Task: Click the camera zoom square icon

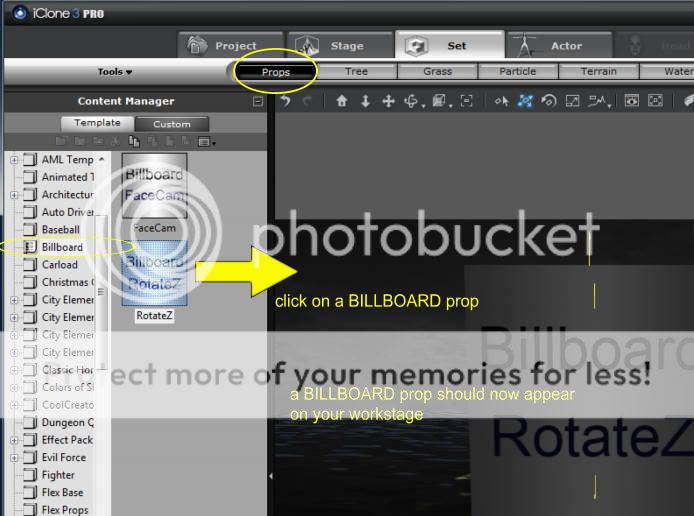Action: coord(572,101)
